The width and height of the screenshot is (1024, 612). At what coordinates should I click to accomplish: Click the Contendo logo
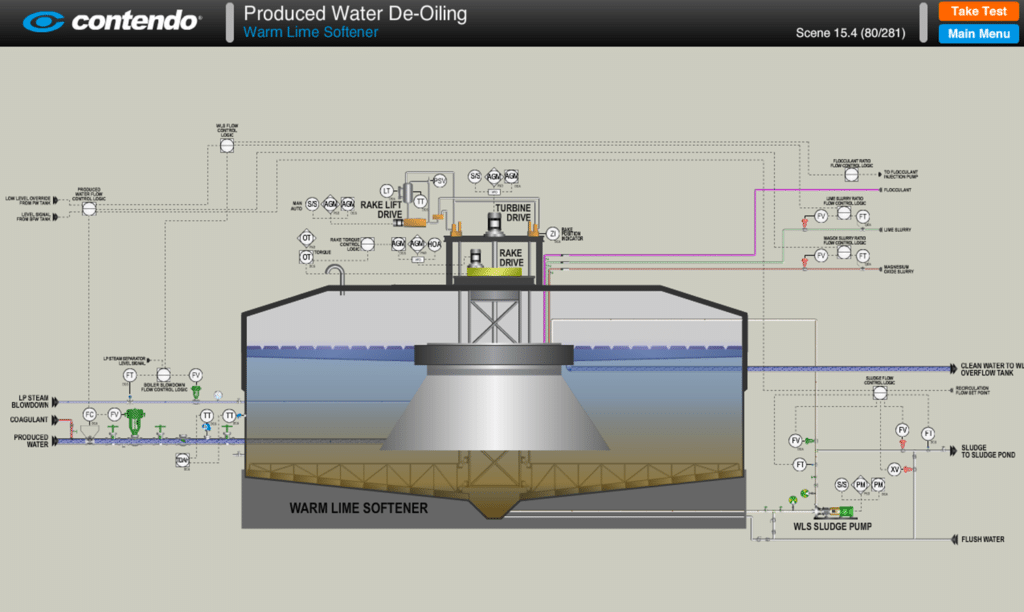click(x=112, y=22)
